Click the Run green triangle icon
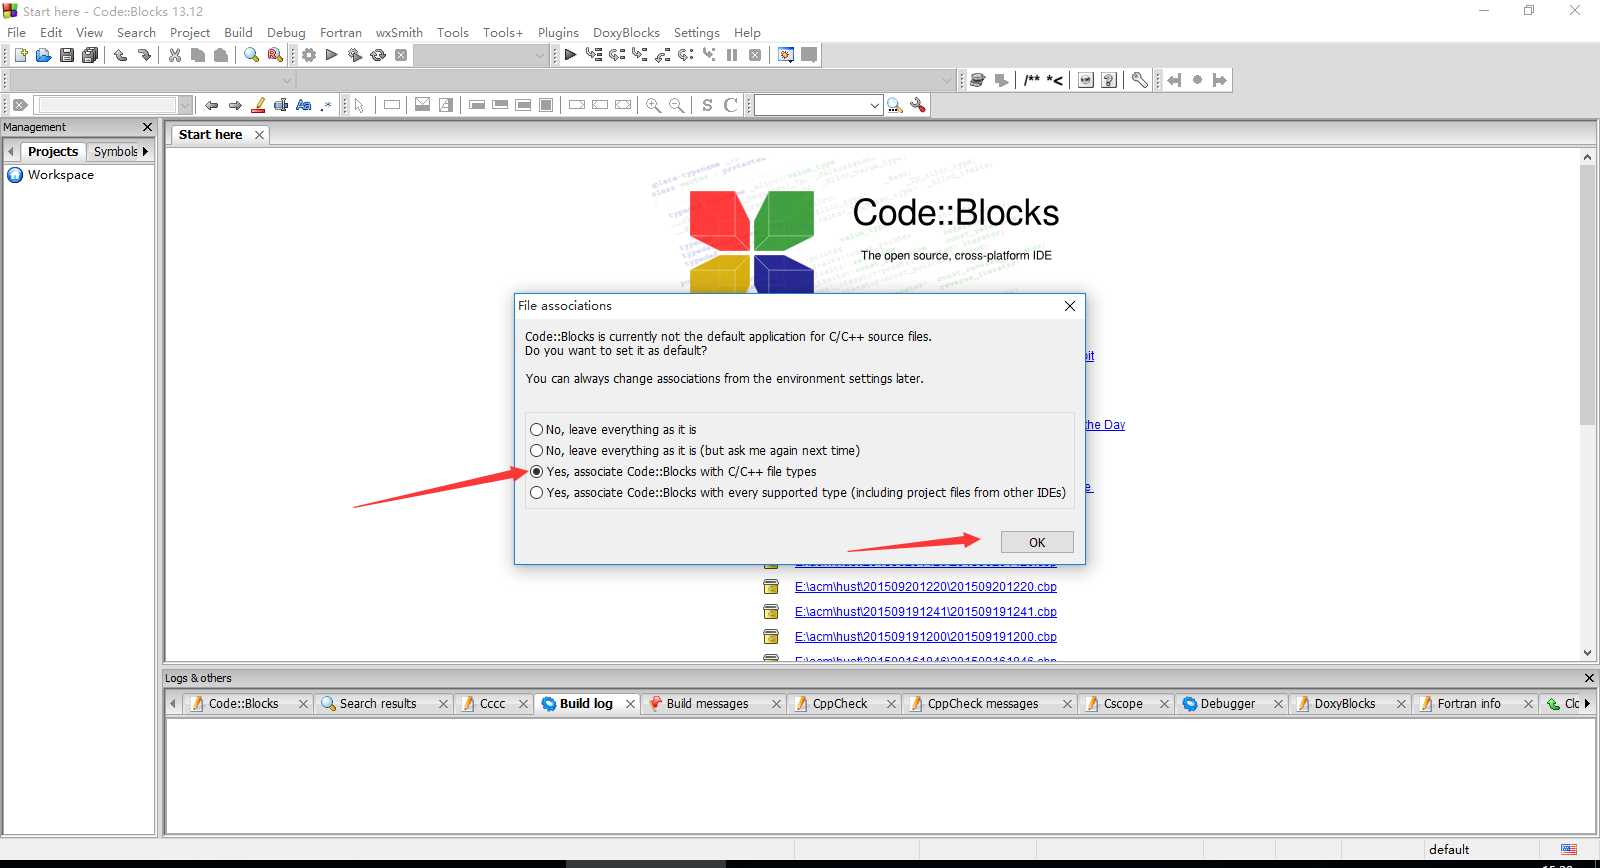Image resolution: width=1600 pixels, height=868 pixels. click(x=332, y=55)
